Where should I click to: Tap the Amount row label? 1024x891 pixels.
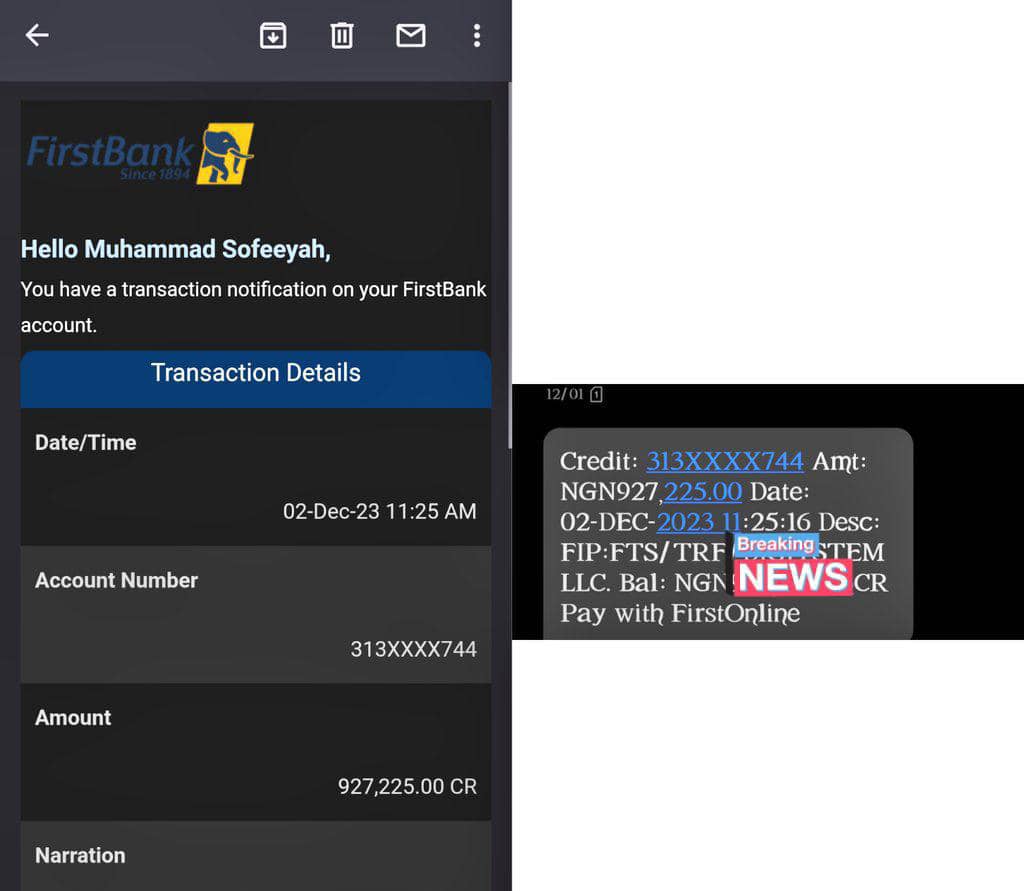click(73, 717)
